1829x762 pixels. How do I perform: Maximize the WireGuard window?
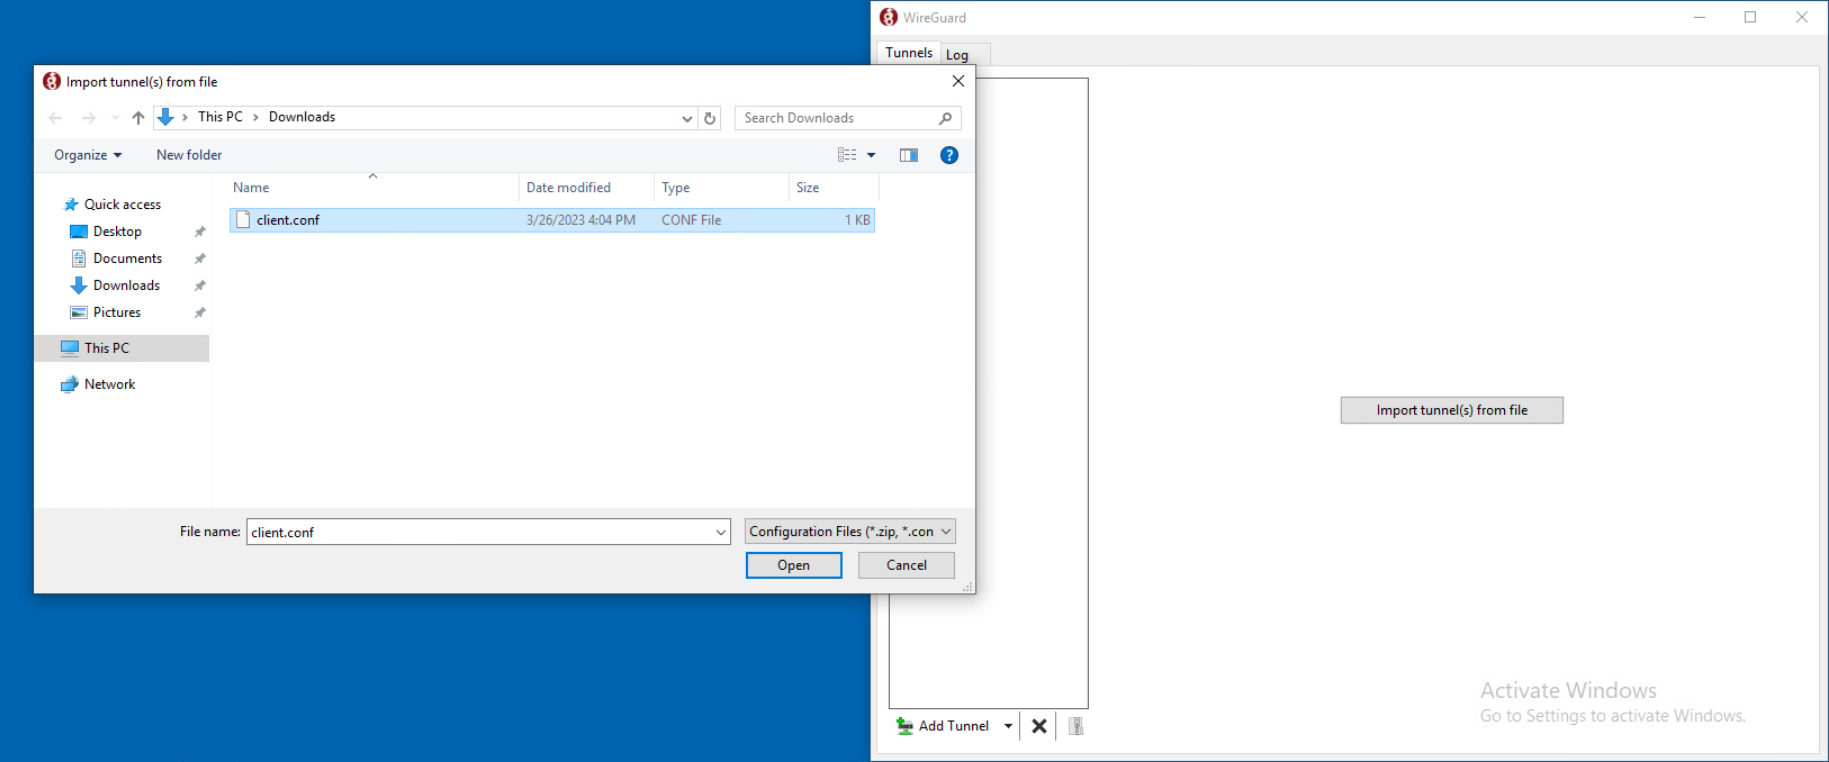(1750, 17)
